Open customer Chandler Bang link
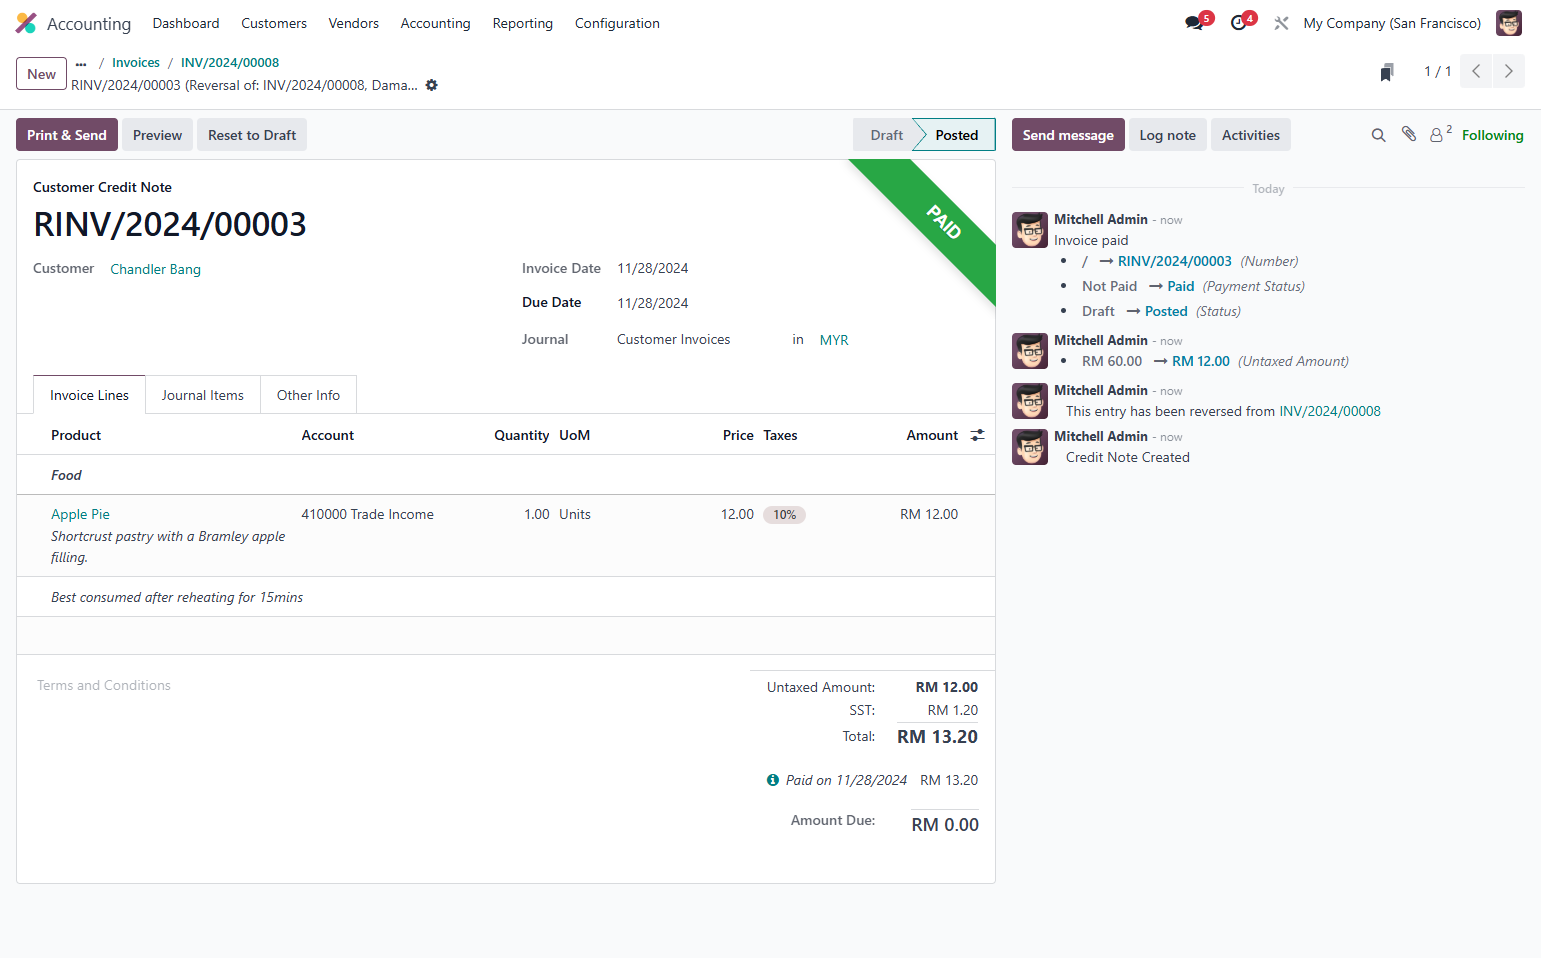Viewport: 1541px width, 958px height. pyautogui.click(x=156, y=269)
